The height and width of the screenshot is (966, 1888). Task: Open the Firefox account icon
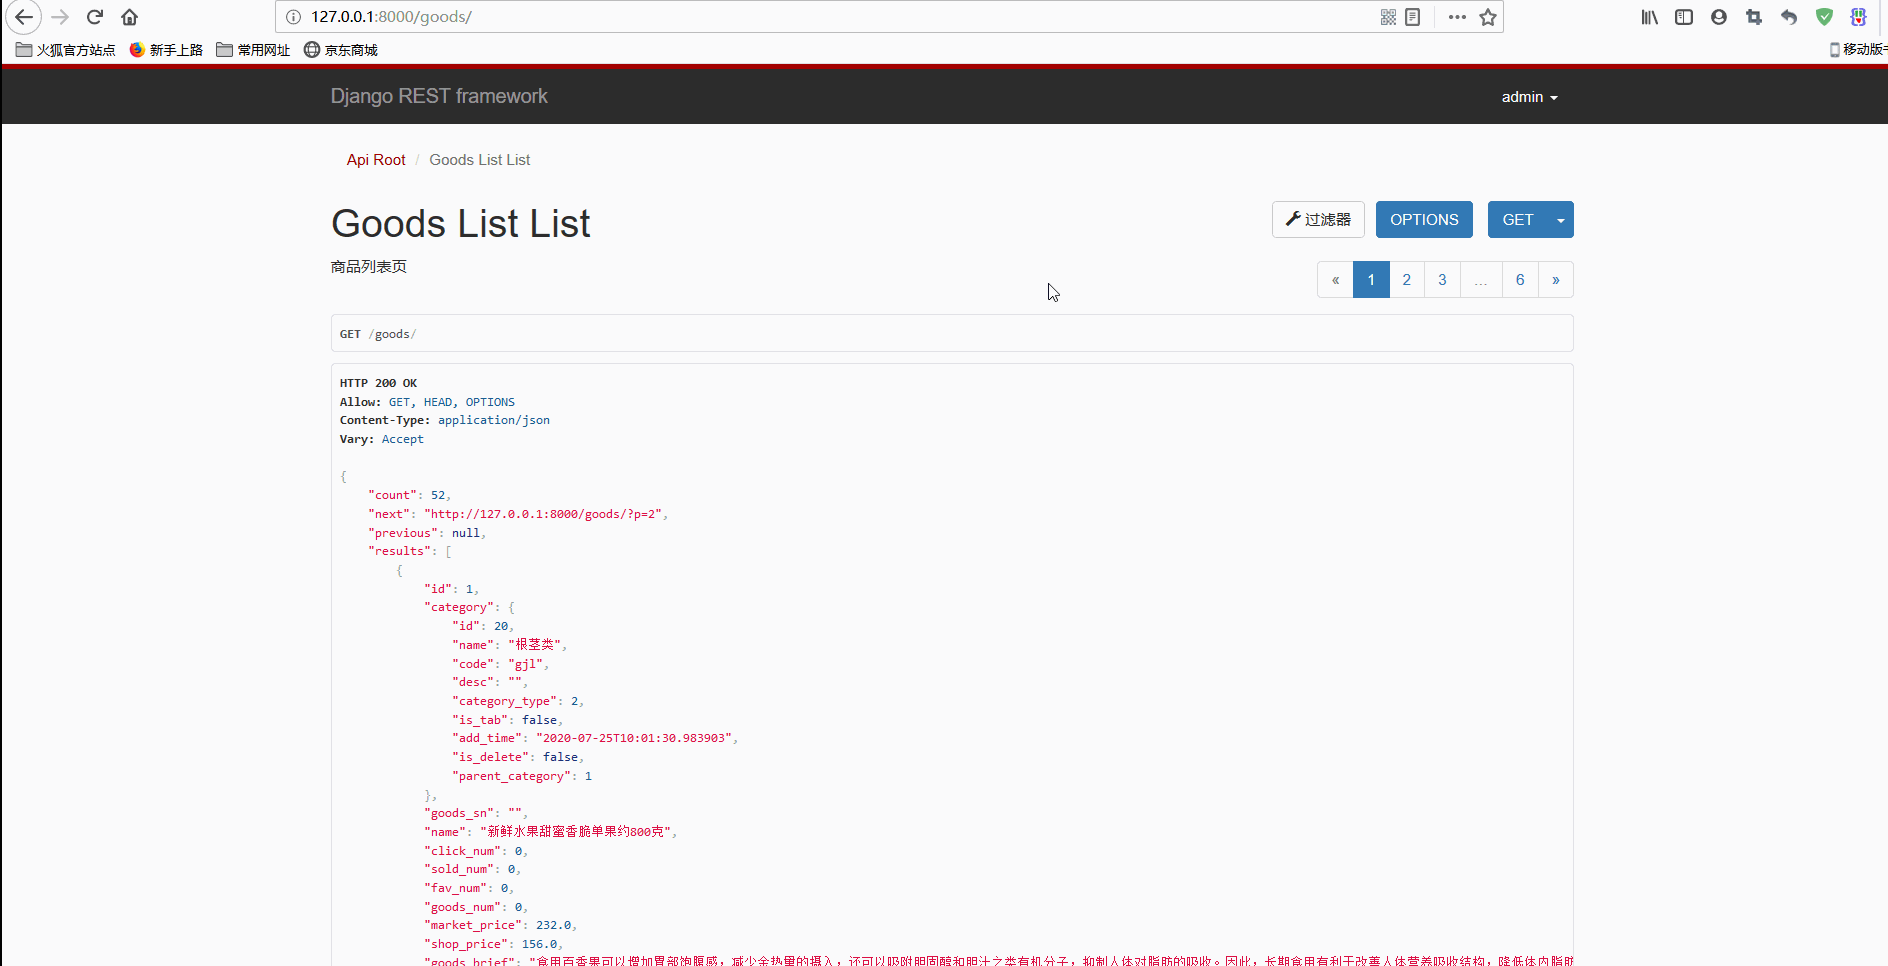(1719, 17)
